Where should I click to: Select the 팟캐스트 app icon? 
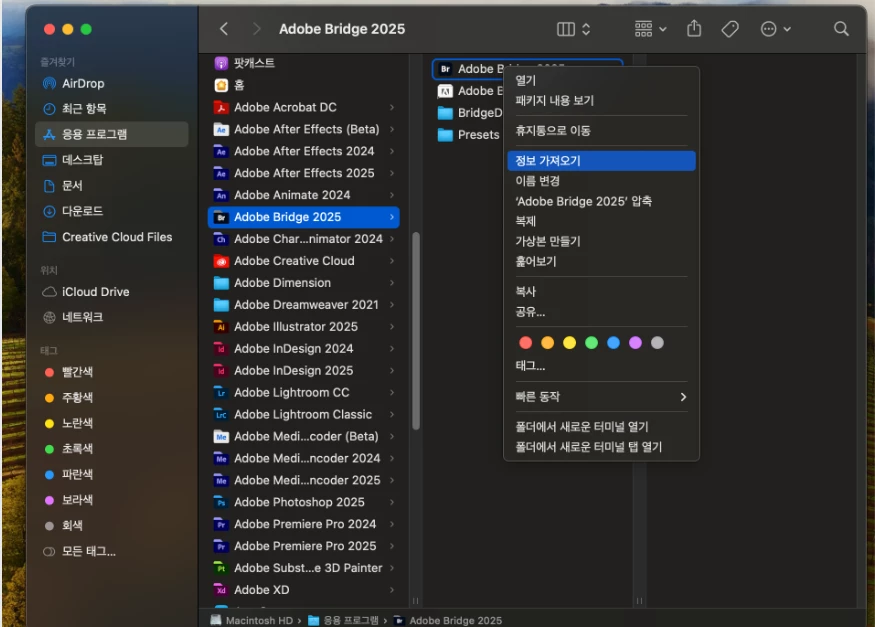(x=222, y=64)
